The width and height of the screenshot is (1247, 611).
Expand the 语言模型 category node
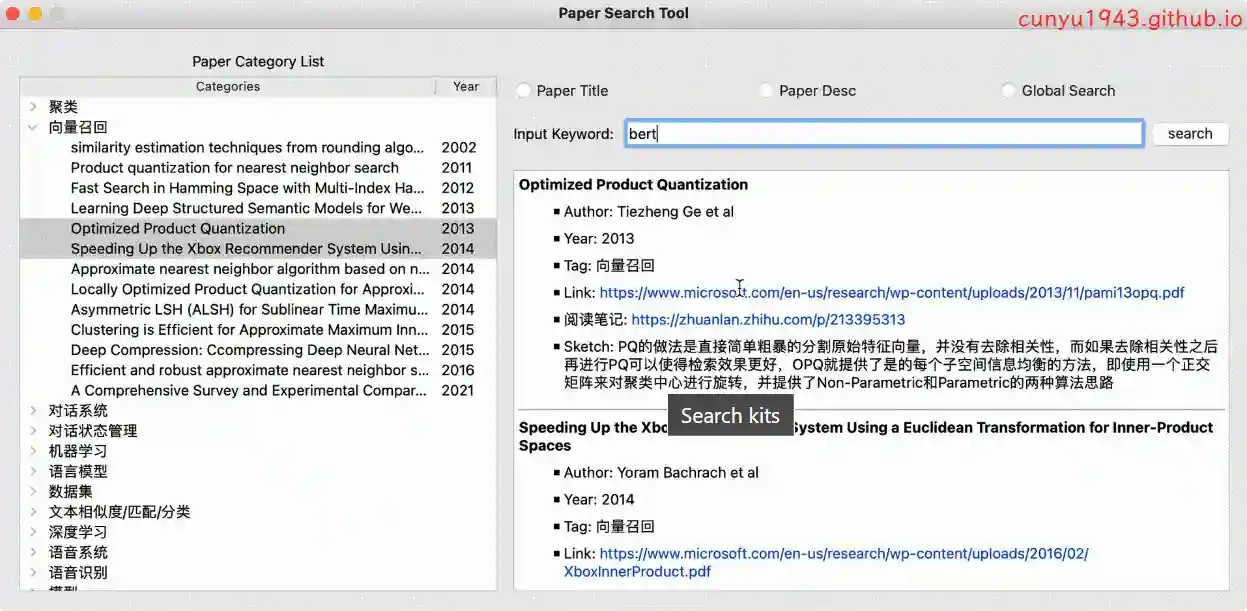[x=33, y=471]
